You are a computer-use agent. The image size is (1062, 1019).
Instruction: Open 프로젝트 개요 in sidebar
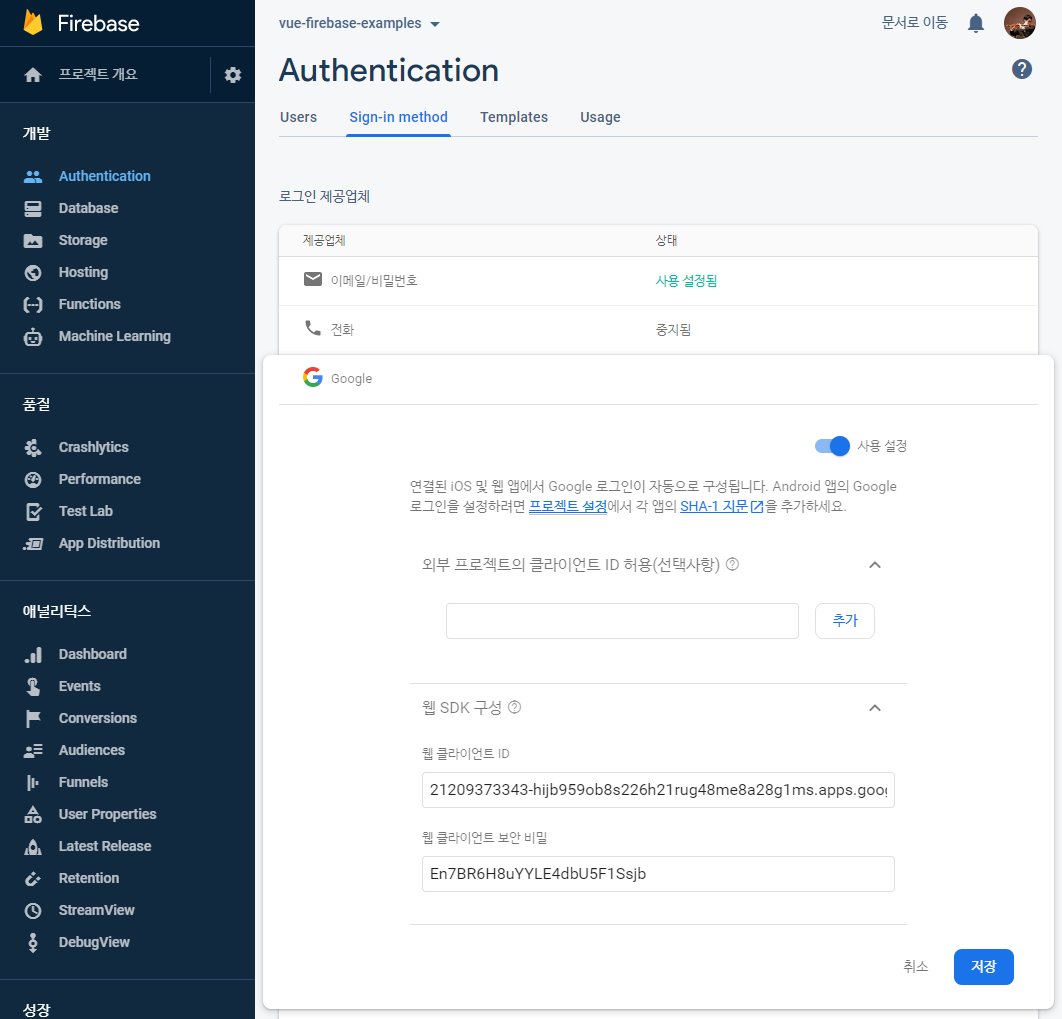click(98, 74)
